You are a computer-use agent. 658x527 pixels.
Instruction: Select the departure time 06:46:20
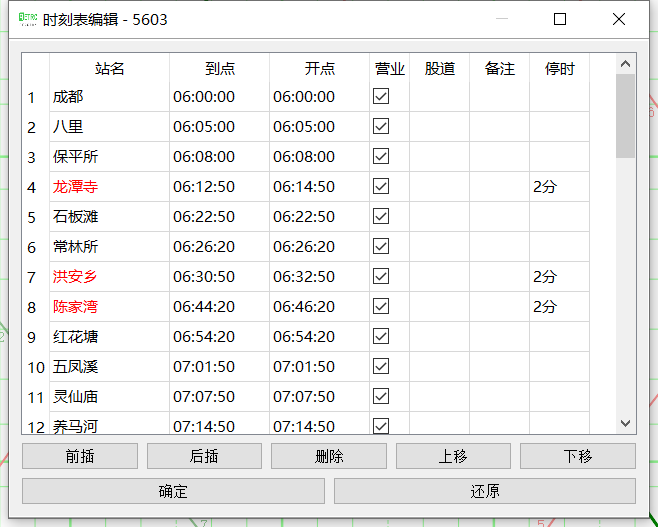click(304, 307)
